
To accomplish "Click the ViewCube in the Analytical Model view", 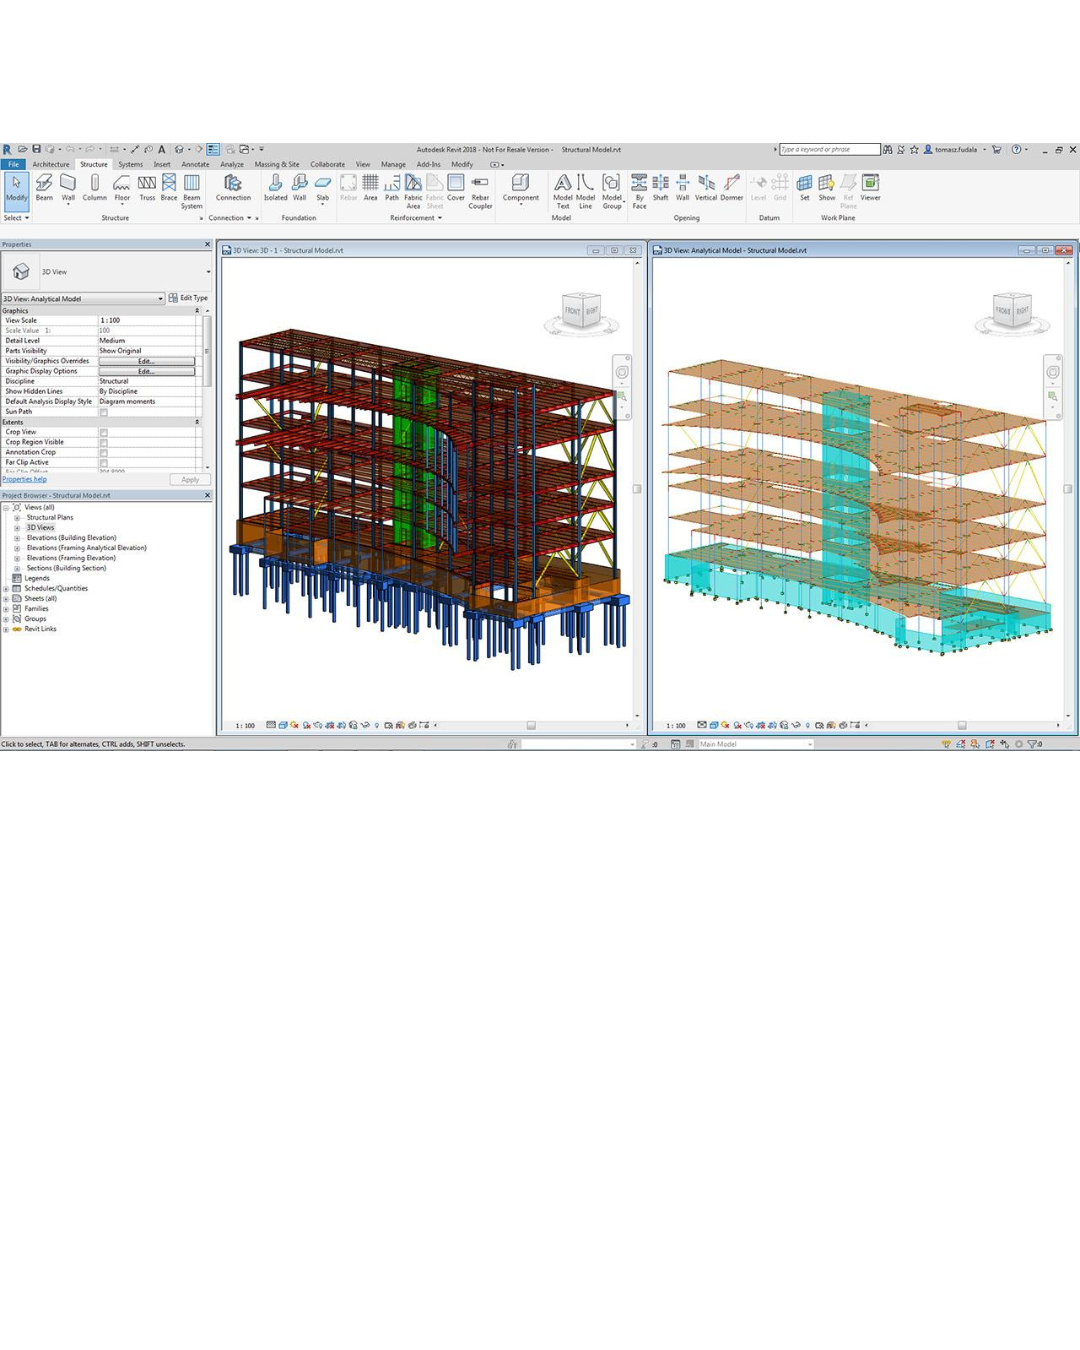I will [1011, 311].
